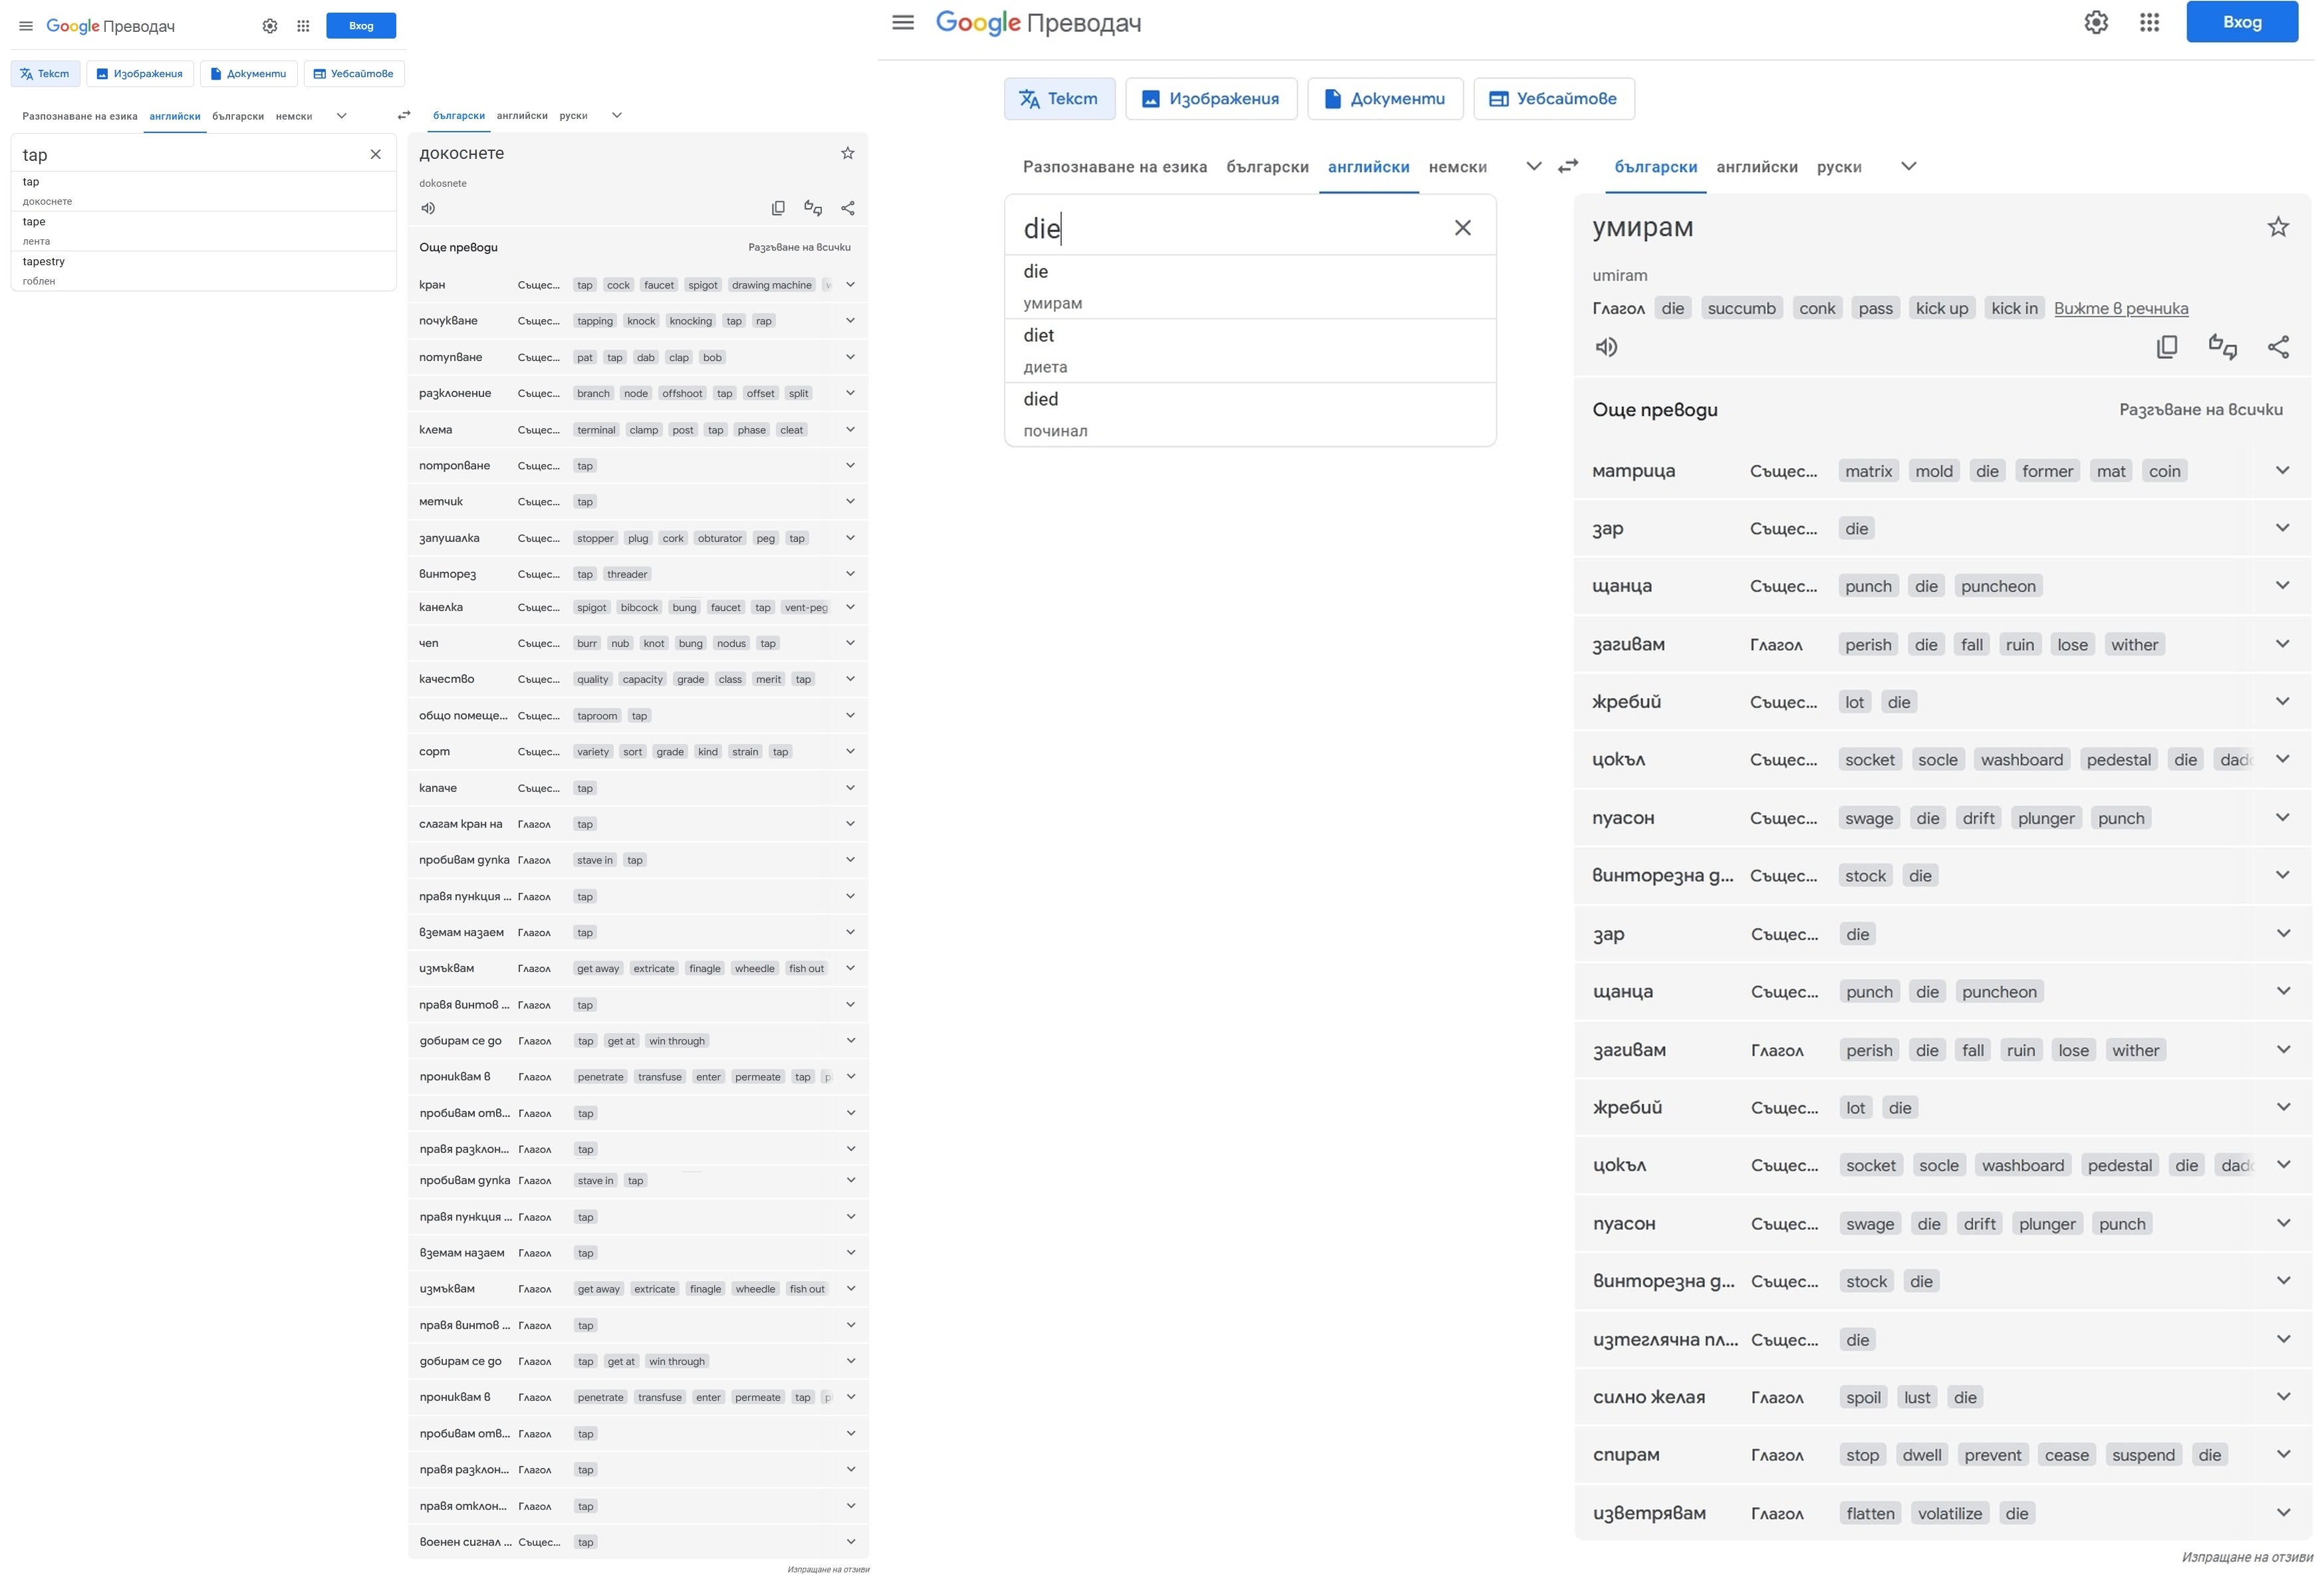
Task: Click Разгъване на всички in the right panel
Action: 2200,409
